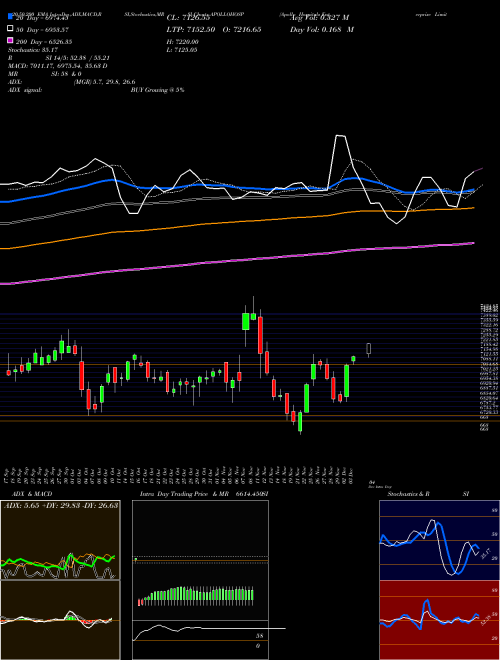The height and width of the screenshot is (660, 500).
Task: Click the Stochastics & RSI panel heading
Action: pyautogui.click(x=428, y=494)
